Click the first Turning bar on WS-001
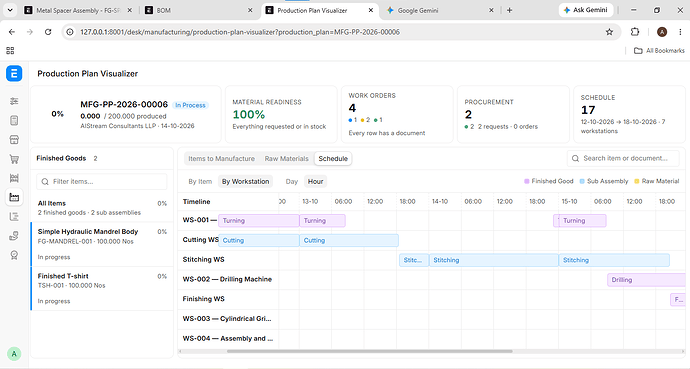This screenshot has width=690, height=369. point(259,221)
